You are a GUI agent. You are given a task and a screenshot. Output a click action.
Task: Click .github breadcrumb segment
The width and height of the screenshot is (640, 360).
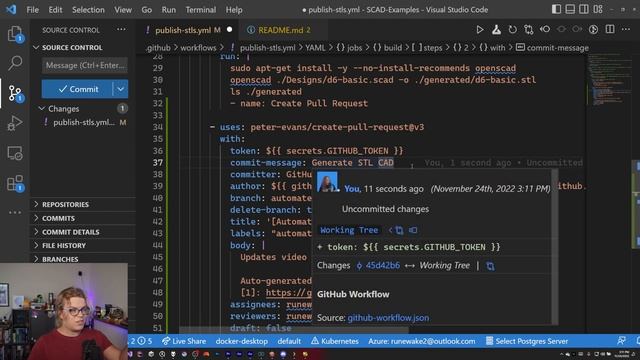(158, 48)
